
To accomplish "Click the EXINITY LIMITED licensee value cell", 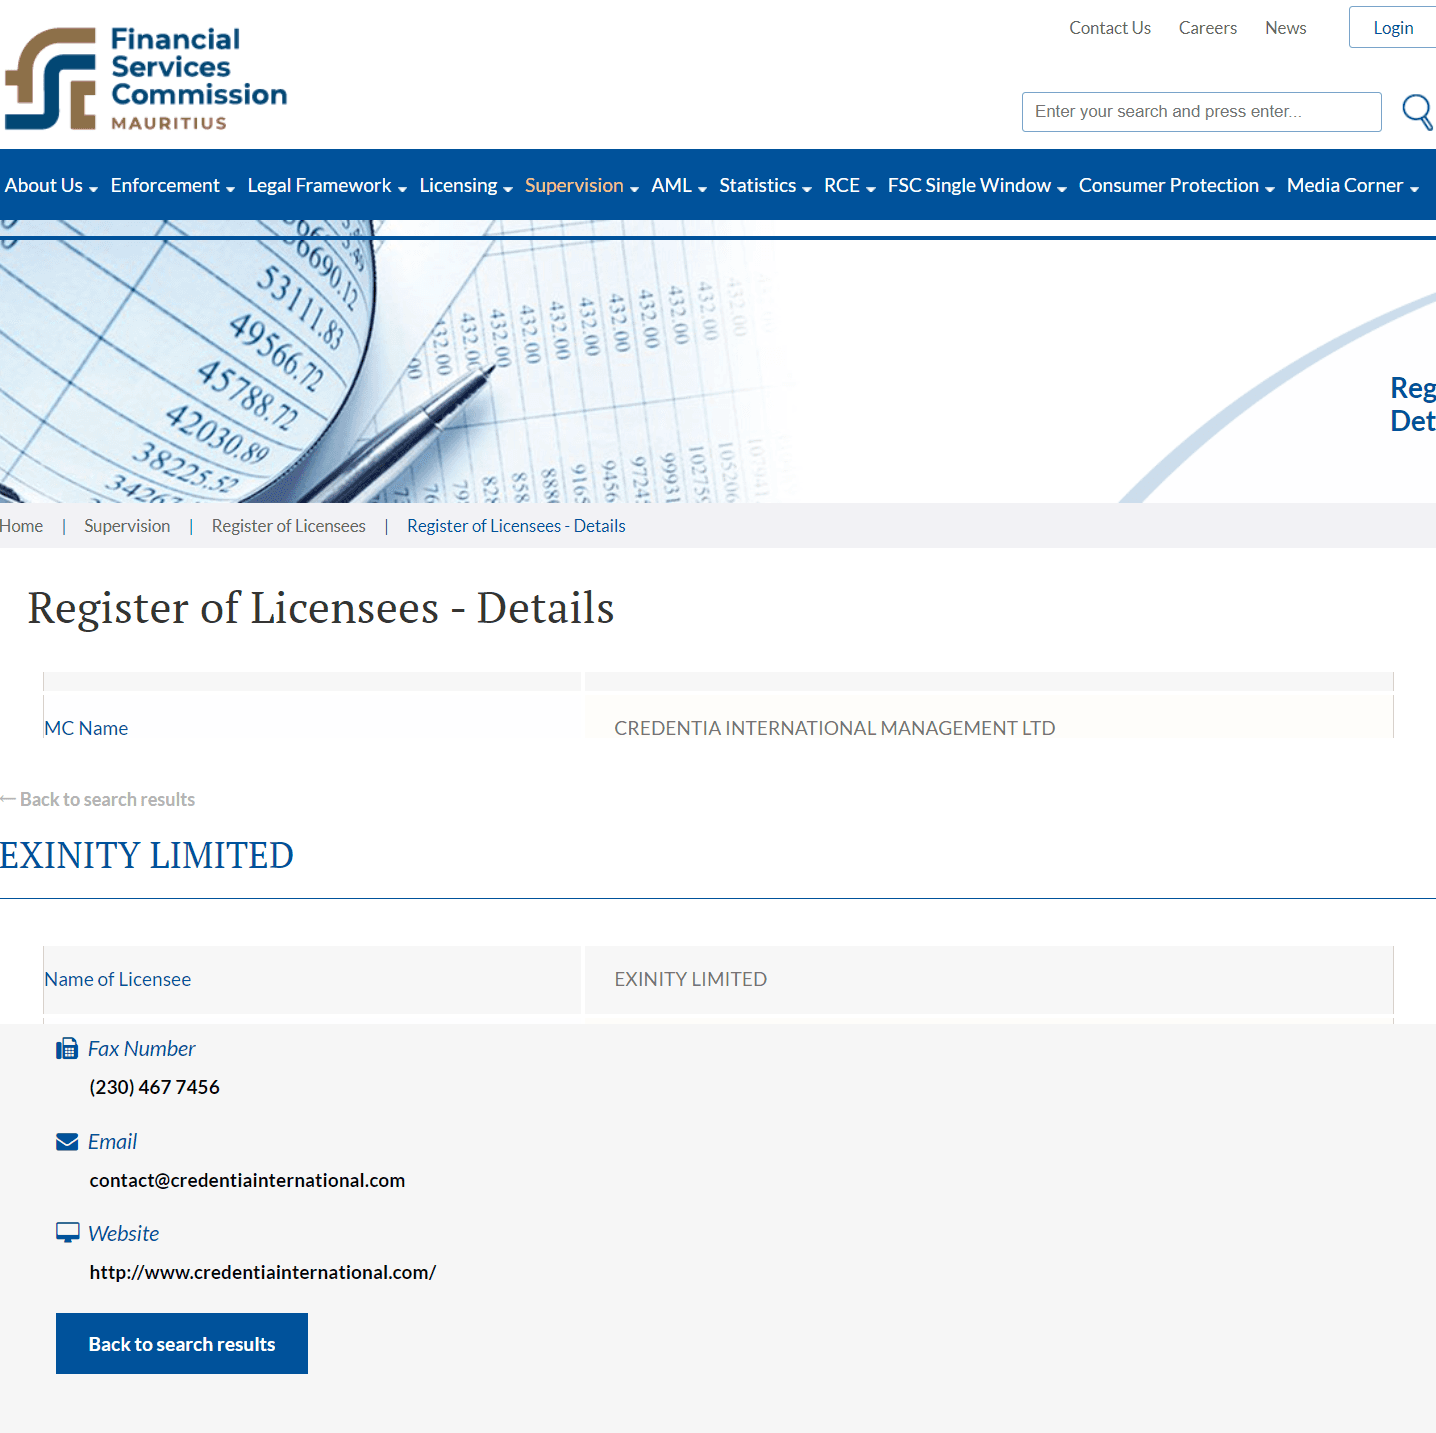I will [988, 980].
